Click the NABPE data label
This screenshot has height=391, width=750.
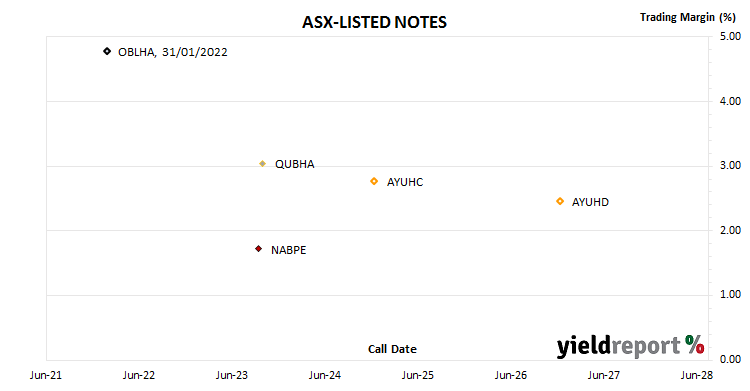(288, 250)
